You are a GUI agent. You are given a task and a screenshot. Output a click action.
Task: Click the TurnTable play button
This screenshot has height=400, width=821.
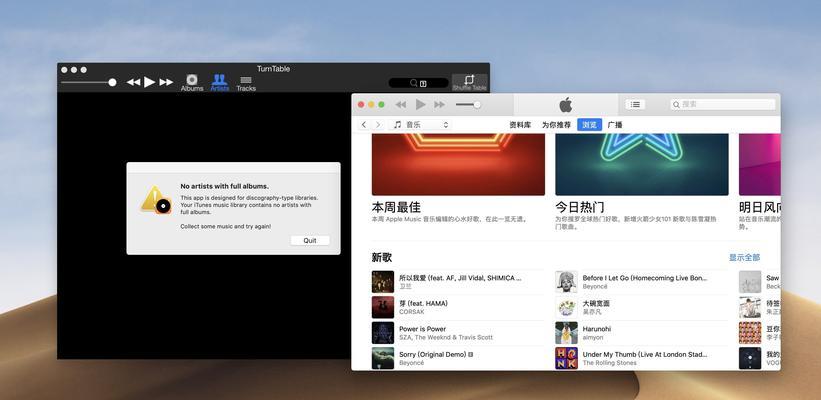150,82
